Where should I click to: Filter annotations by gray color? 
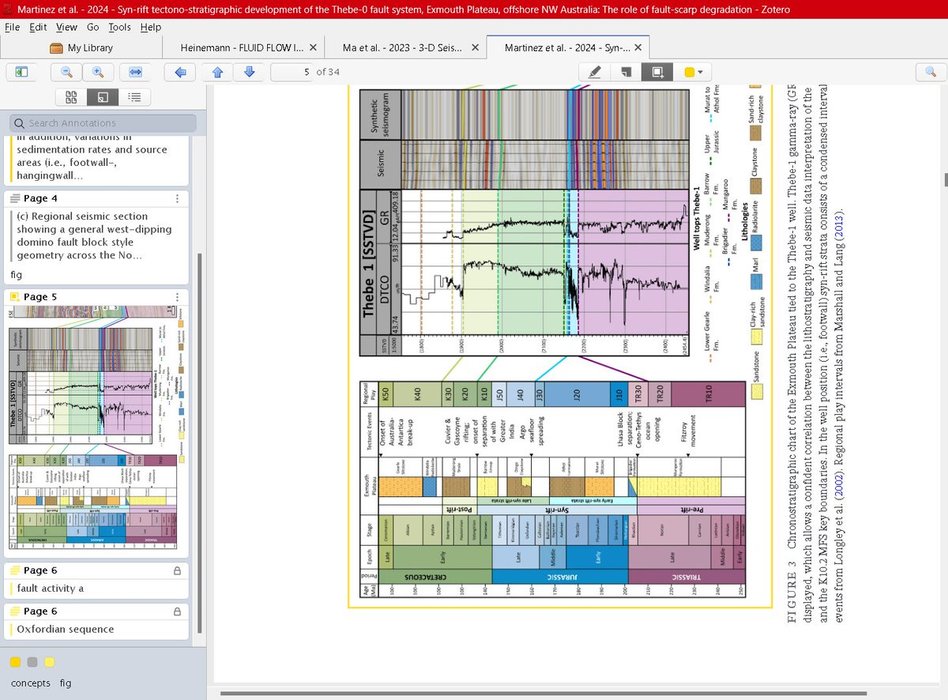pos(32,662)
